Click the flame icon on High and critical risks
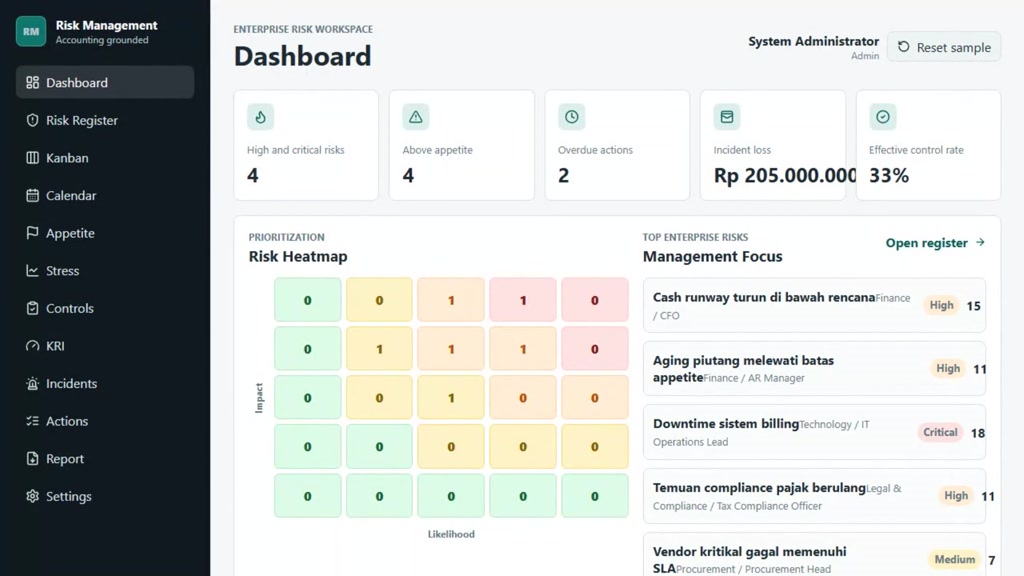The width and height of the screenshot is (1024, 576). (261, 117)
